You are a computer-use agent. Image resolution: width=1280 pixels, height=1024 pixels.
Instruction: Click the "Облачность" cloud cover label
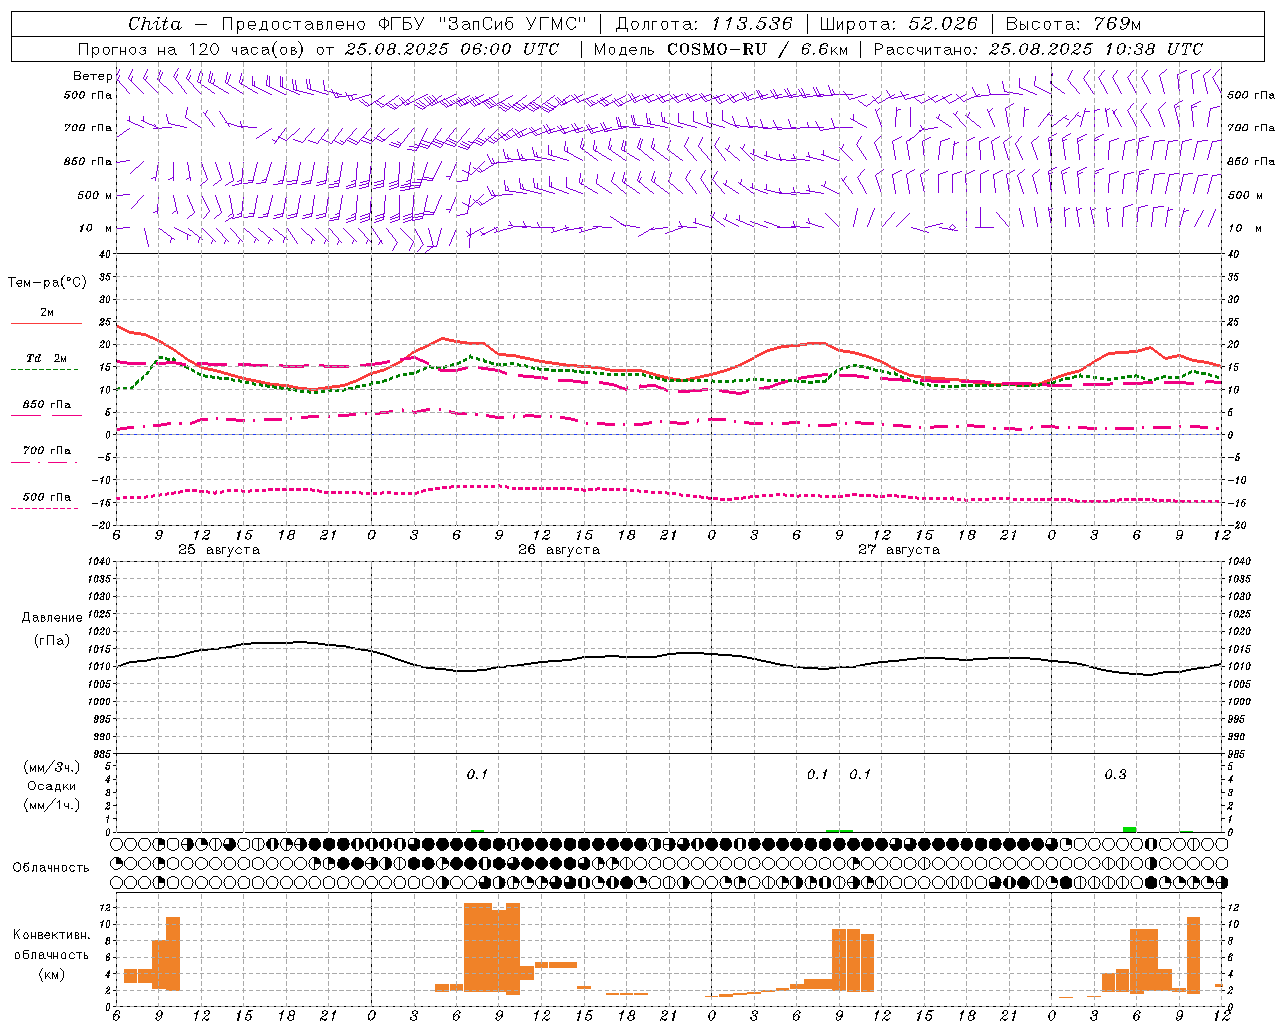[x=51, y=867]
